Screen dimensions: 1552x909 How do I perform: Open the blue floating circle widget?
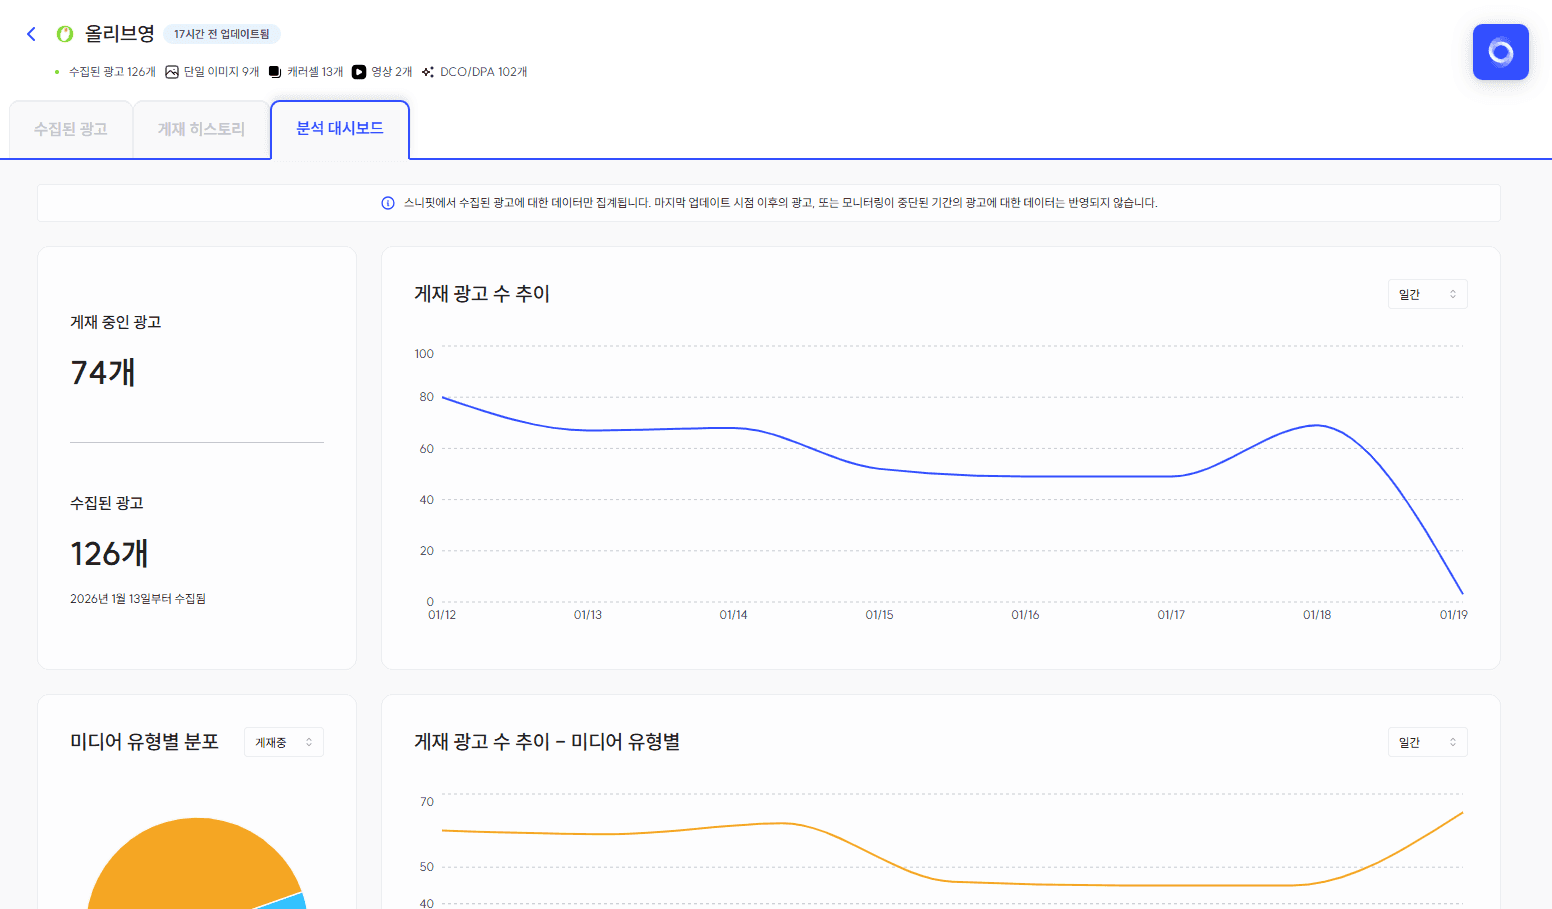(1500, 52)
